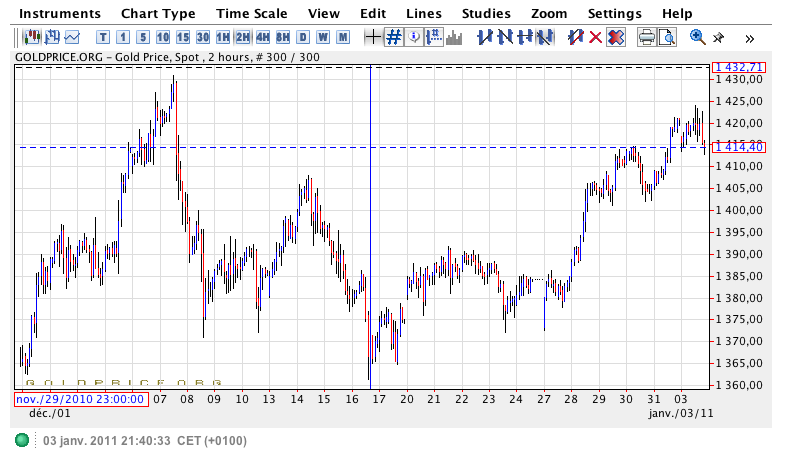Click the pin toolbar icon
The image size is (796, 453).
[718, 38]
